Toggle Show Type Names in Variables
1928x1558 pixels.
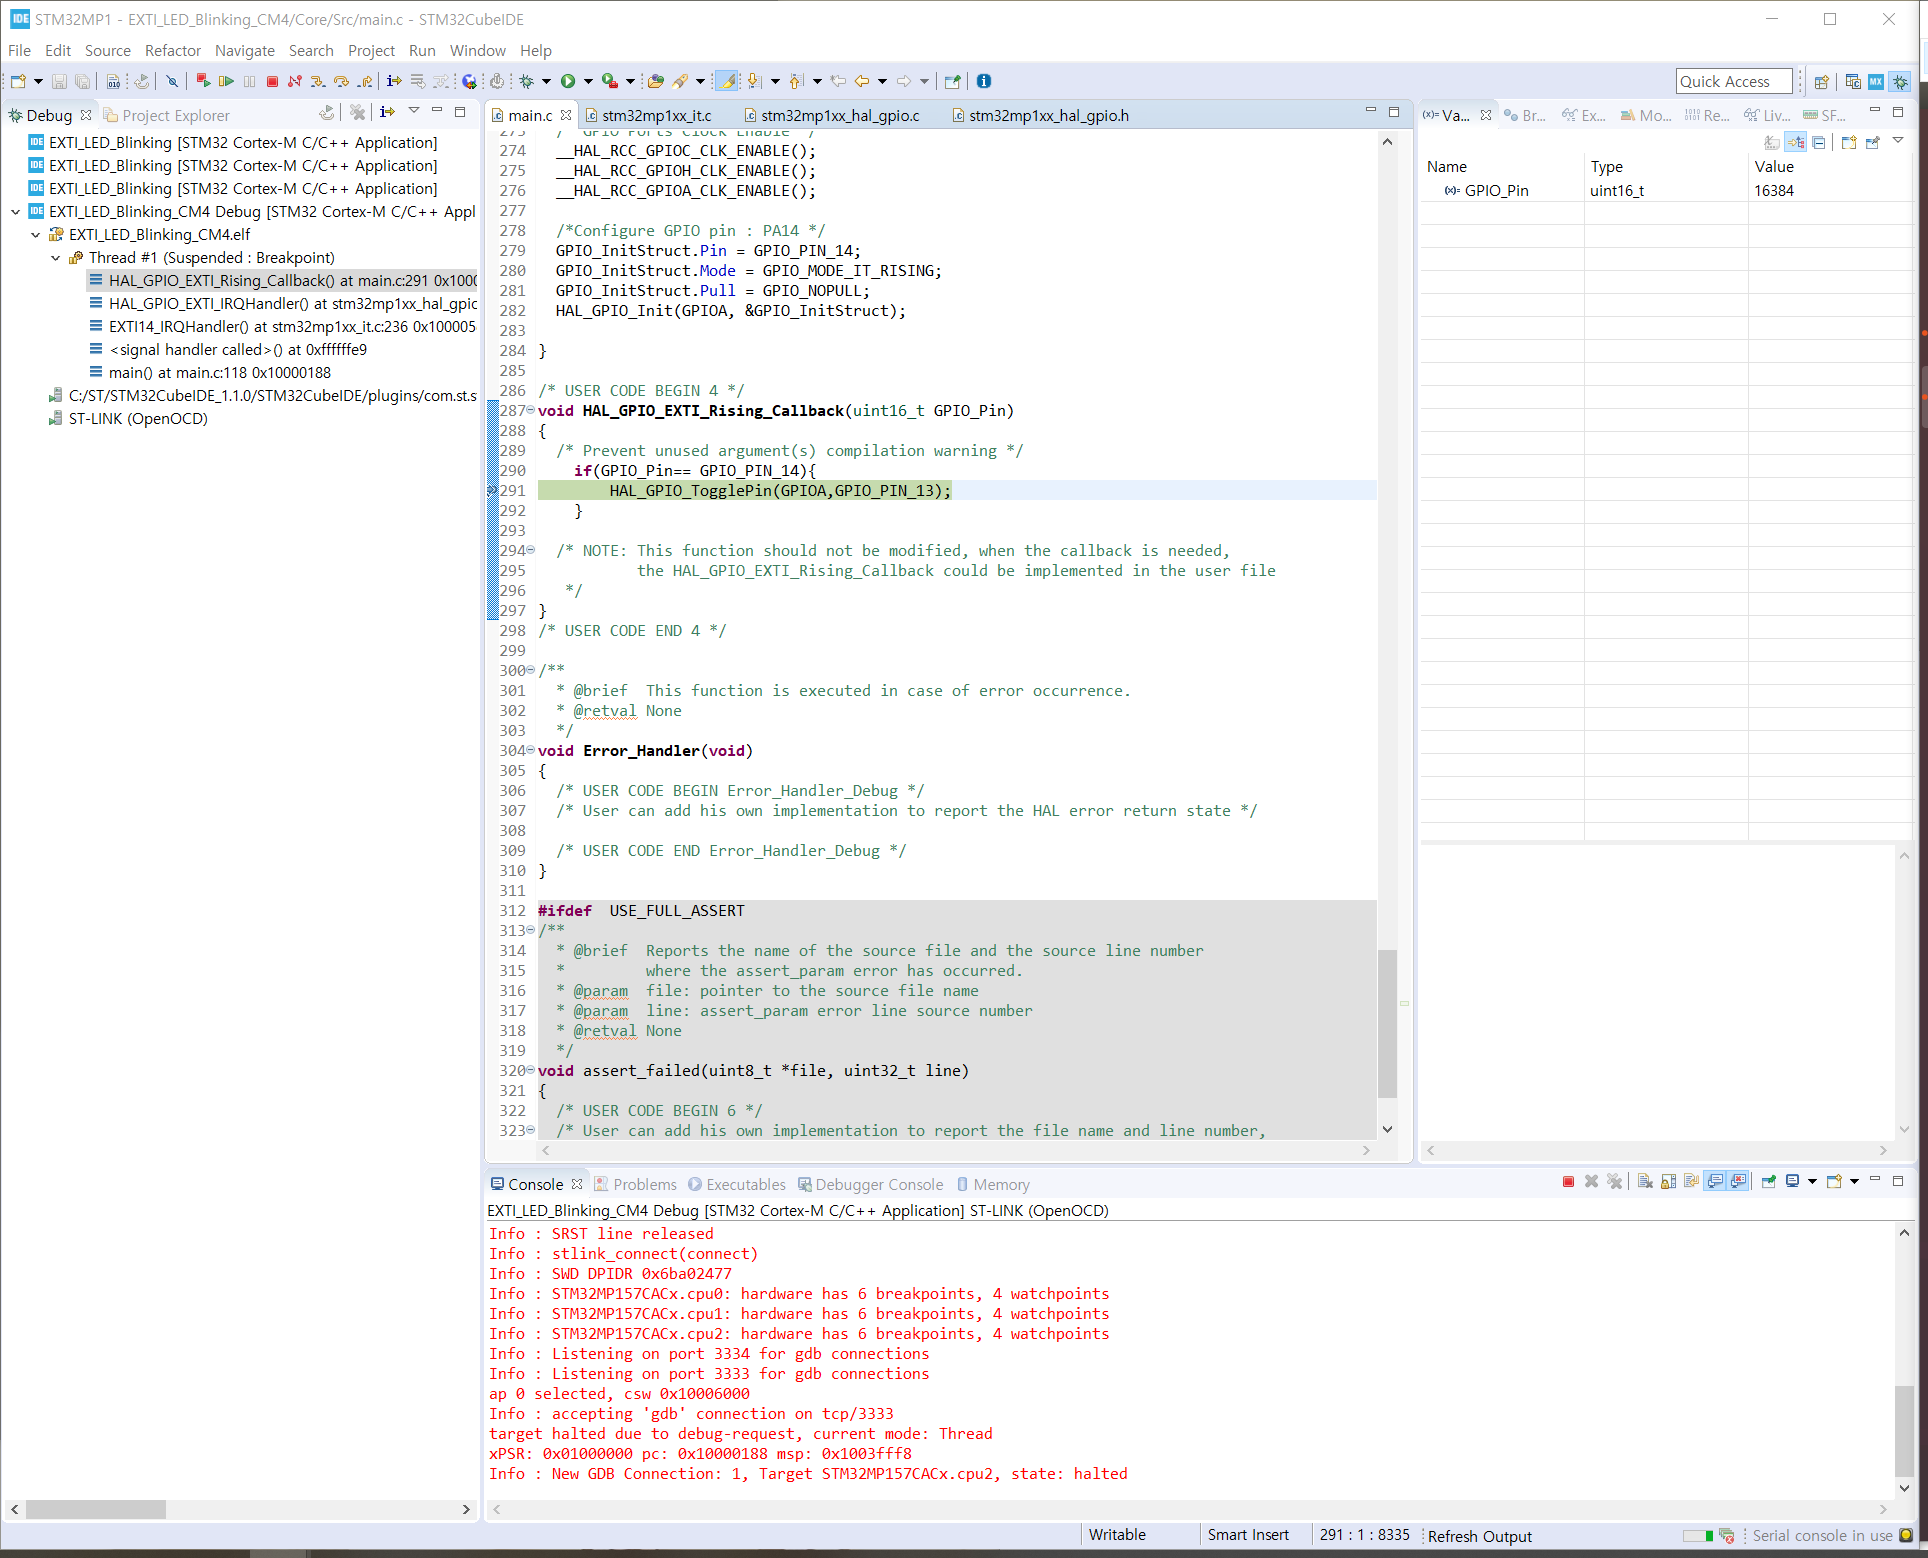point(1772,143)
